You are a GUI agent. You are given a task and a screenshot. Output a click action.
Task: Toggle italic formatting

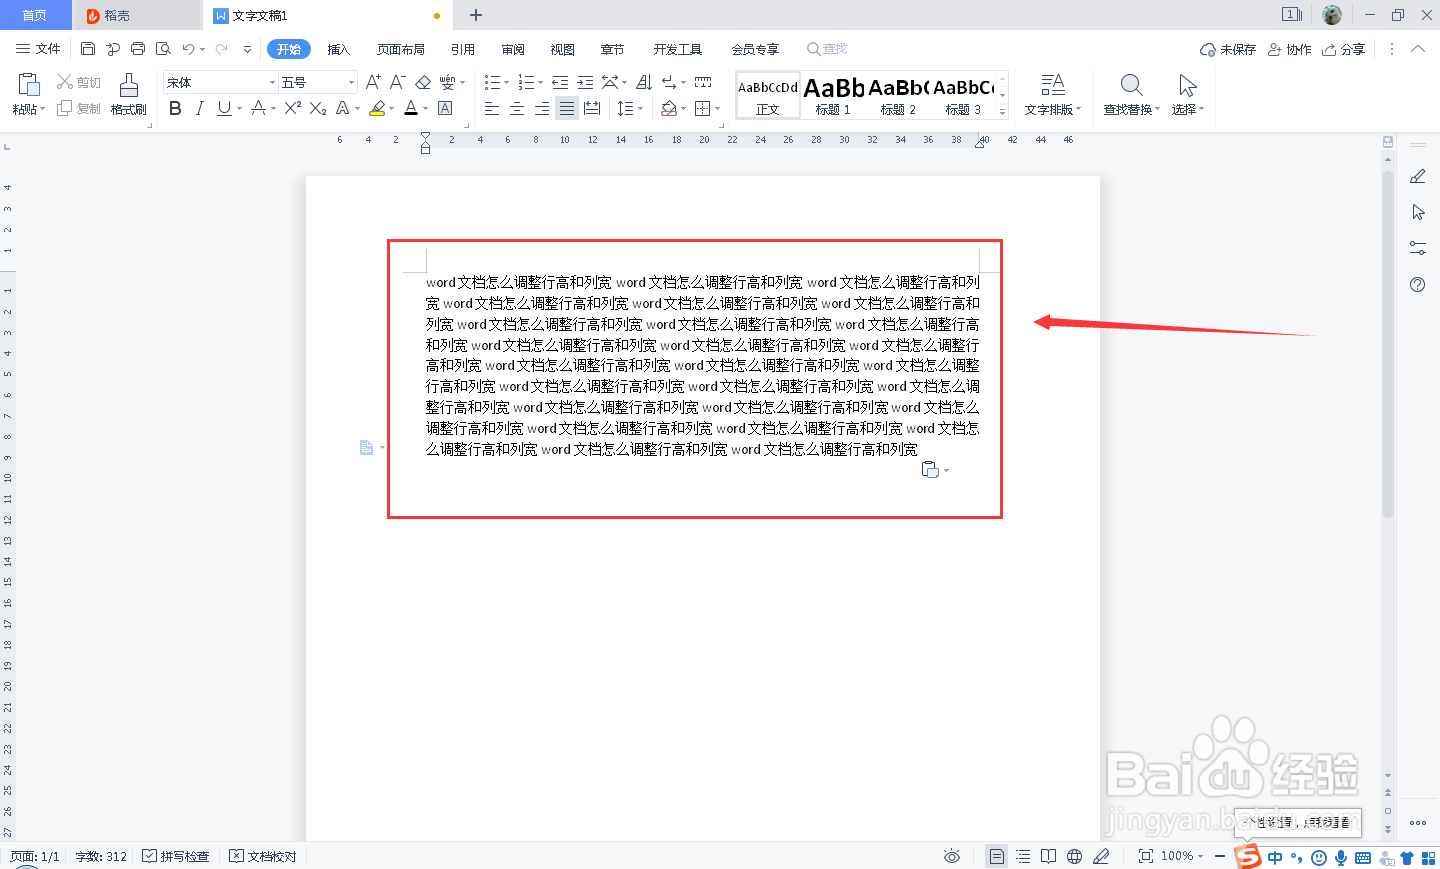tap(199, 109)
